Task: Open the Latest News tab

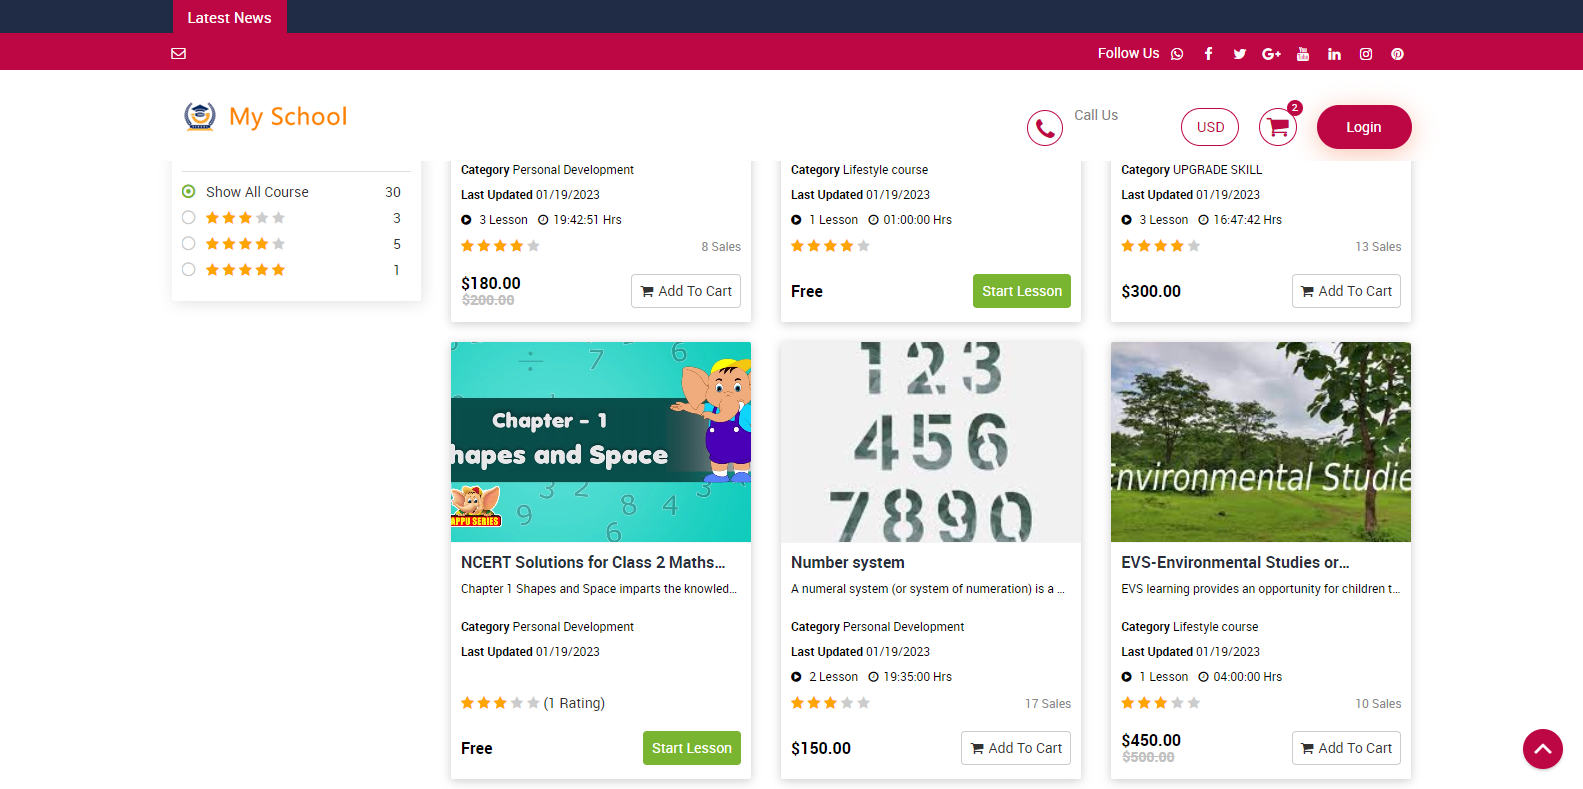Action: point(229,17)
